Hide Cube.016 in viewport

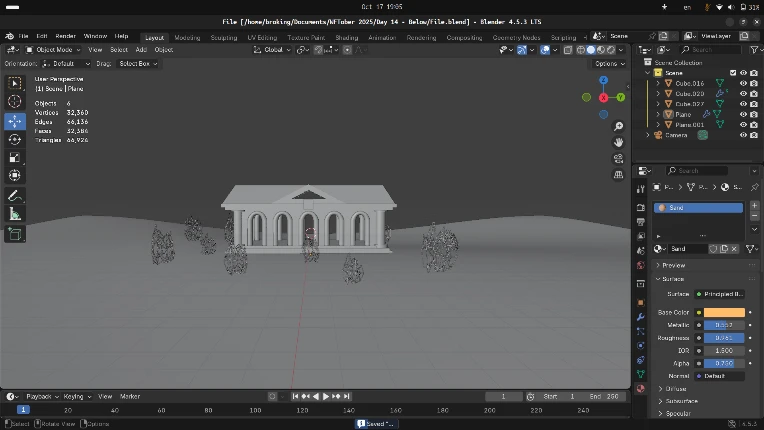[x=743, y=83]
